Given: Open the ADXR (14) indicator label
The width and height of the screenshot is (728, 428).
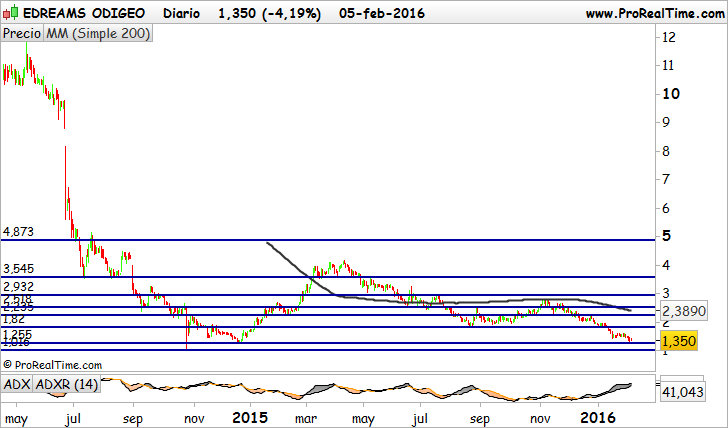Looking at the screenshot, I should [66, 384].
